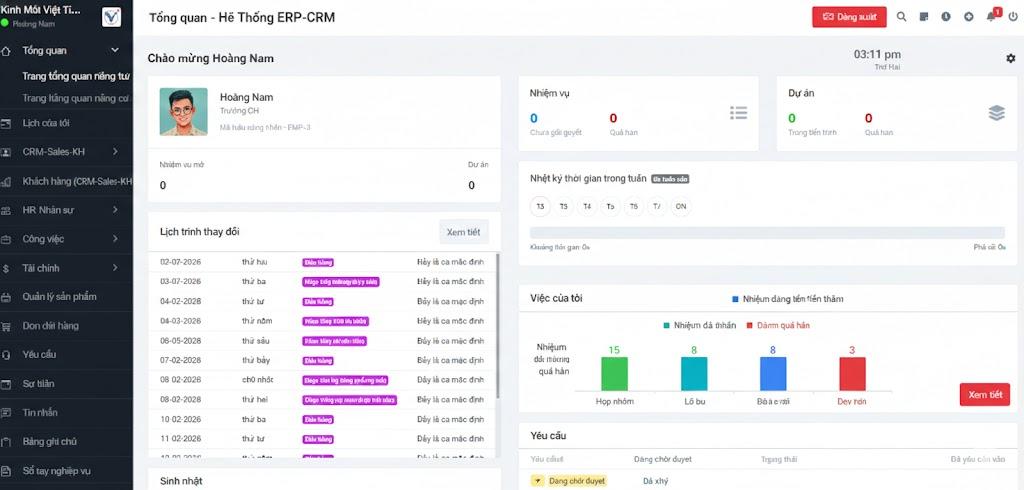The width and height of the screenshot is (1024, 490).
Task: Click the briefcase icon beside Công việc
Action: (6, 239)
